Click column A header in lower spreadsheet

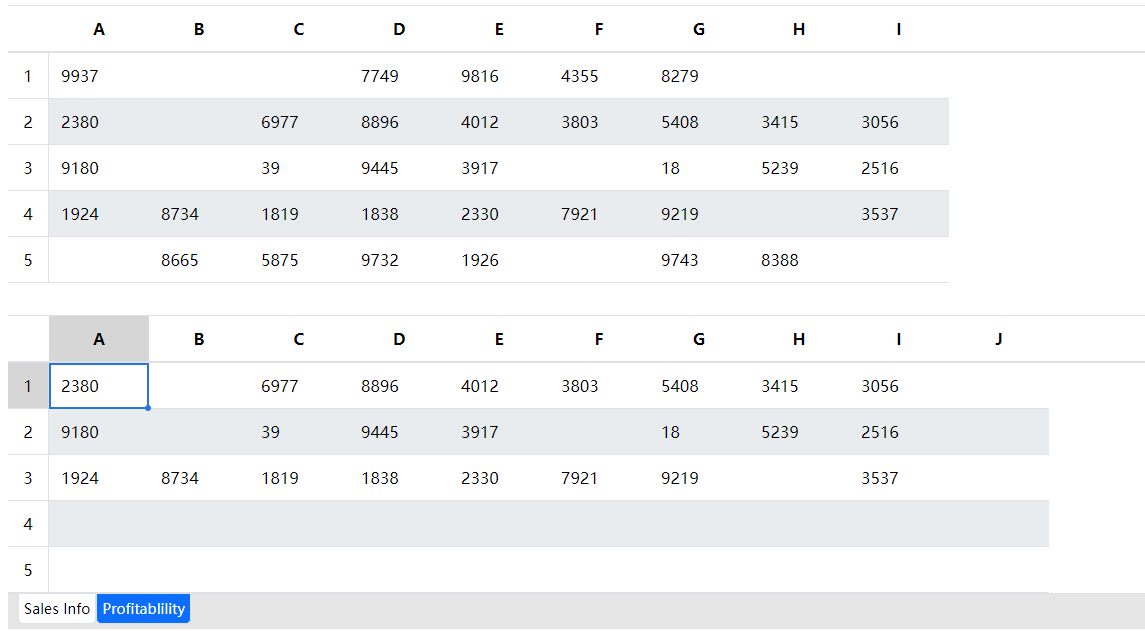[99, 339]
